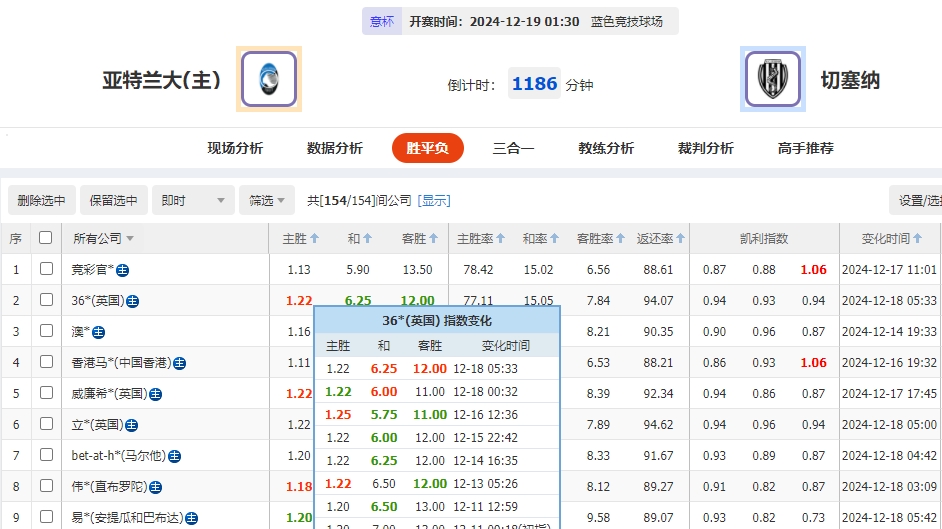
Task: Tick the select-all checkbox in table header
Action: [x=45, y=238]
